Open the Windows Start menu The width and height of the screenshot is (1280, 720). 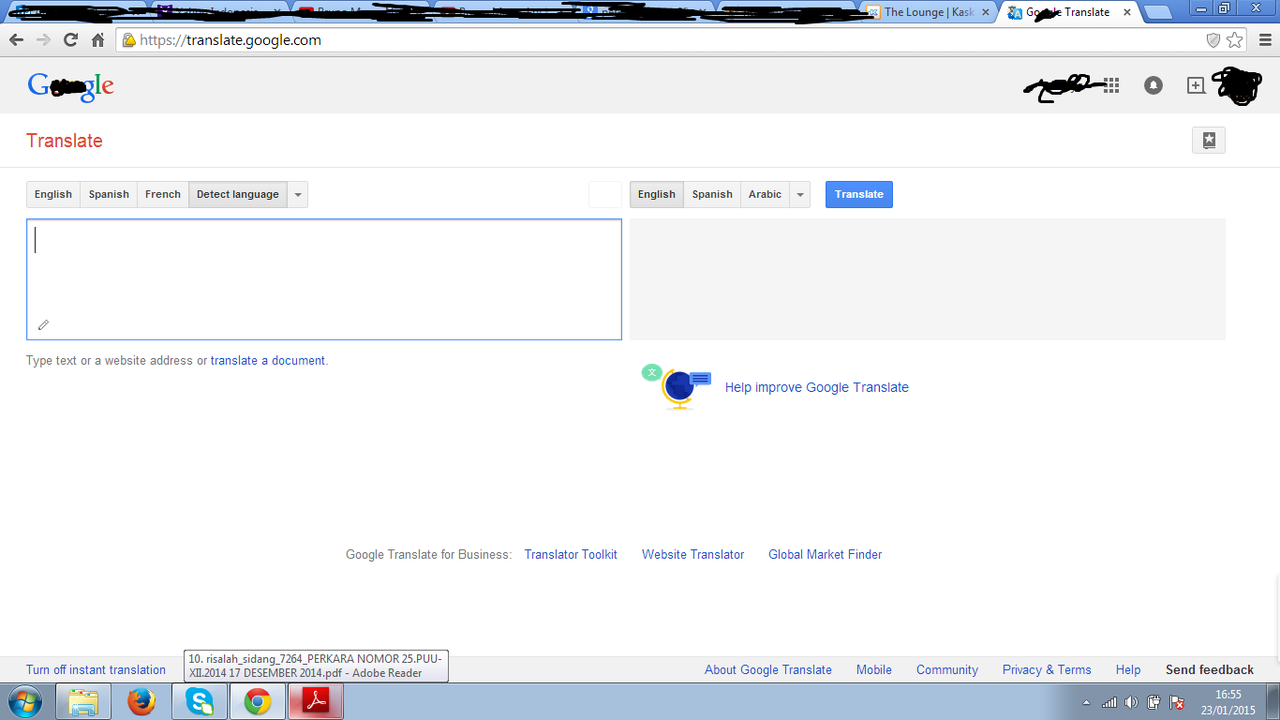(25, 702)
